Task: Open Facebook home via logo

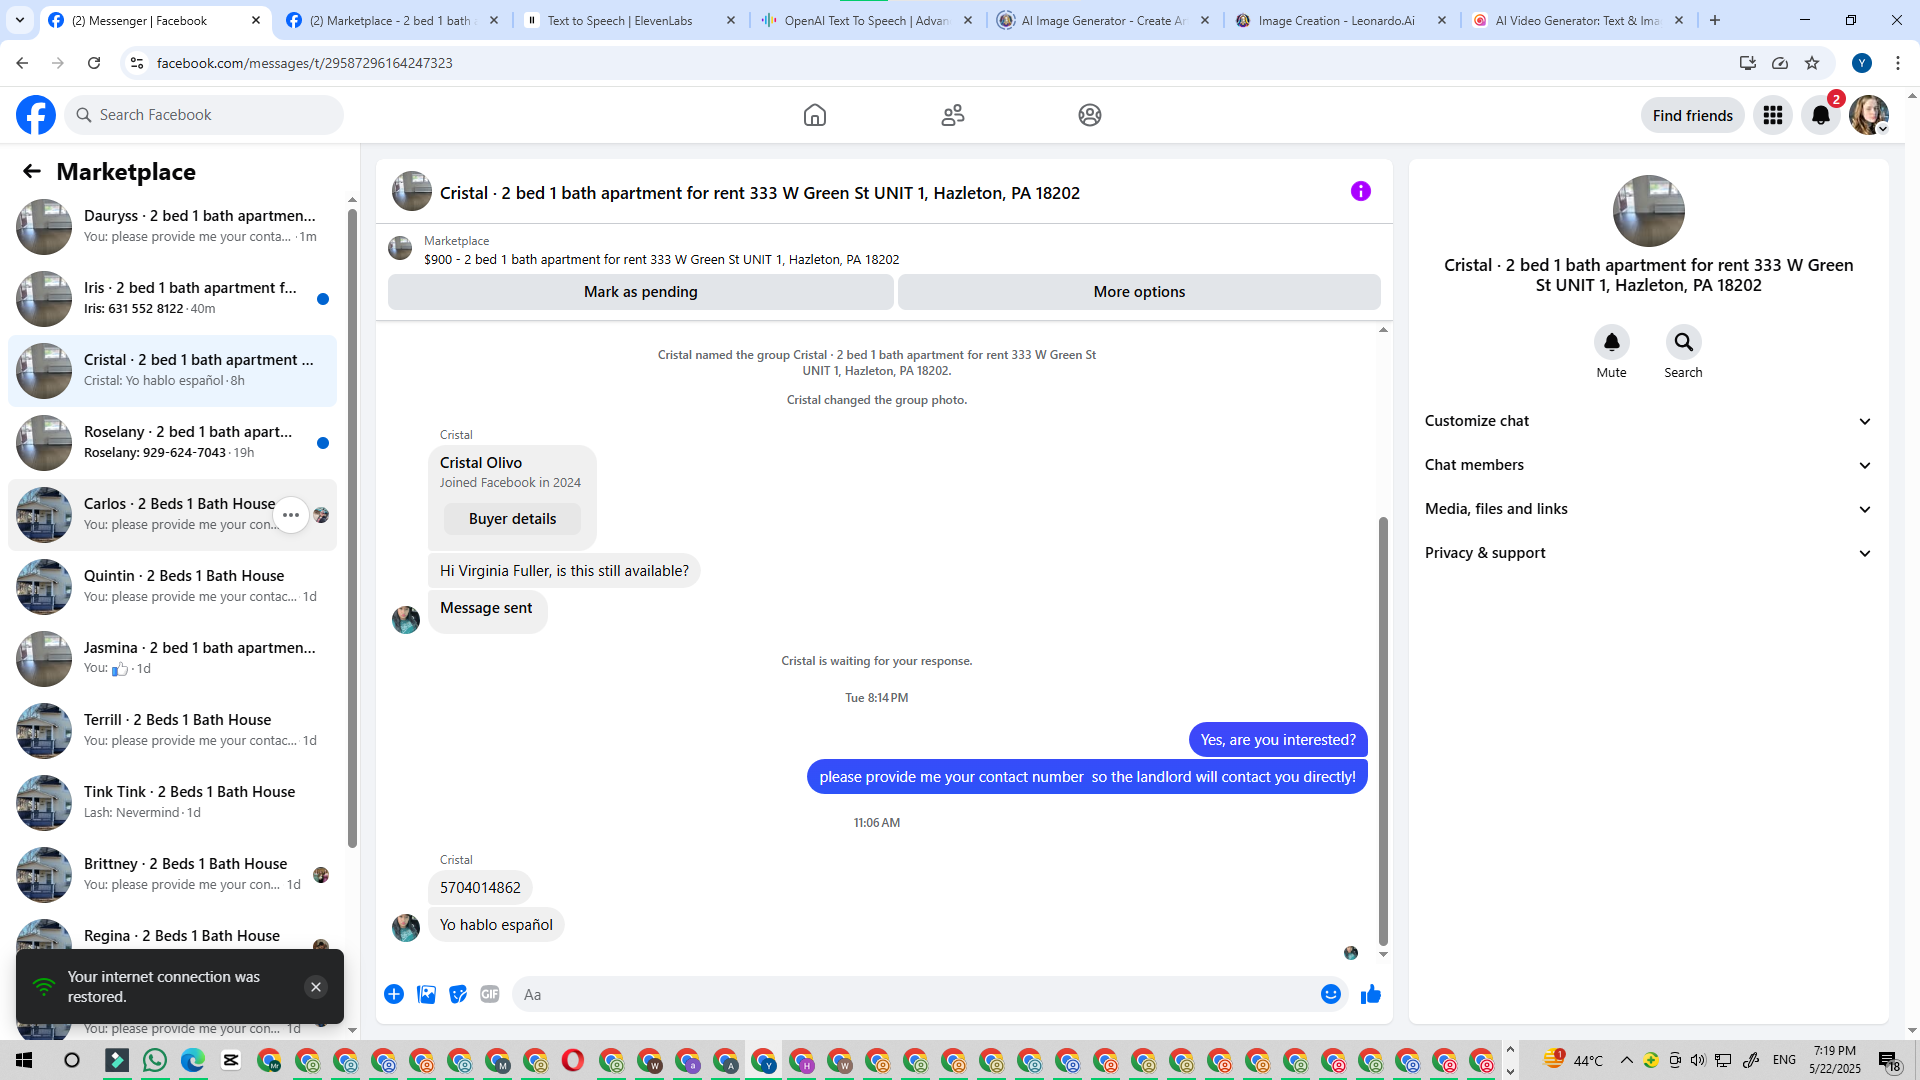Action: [36, 115]
